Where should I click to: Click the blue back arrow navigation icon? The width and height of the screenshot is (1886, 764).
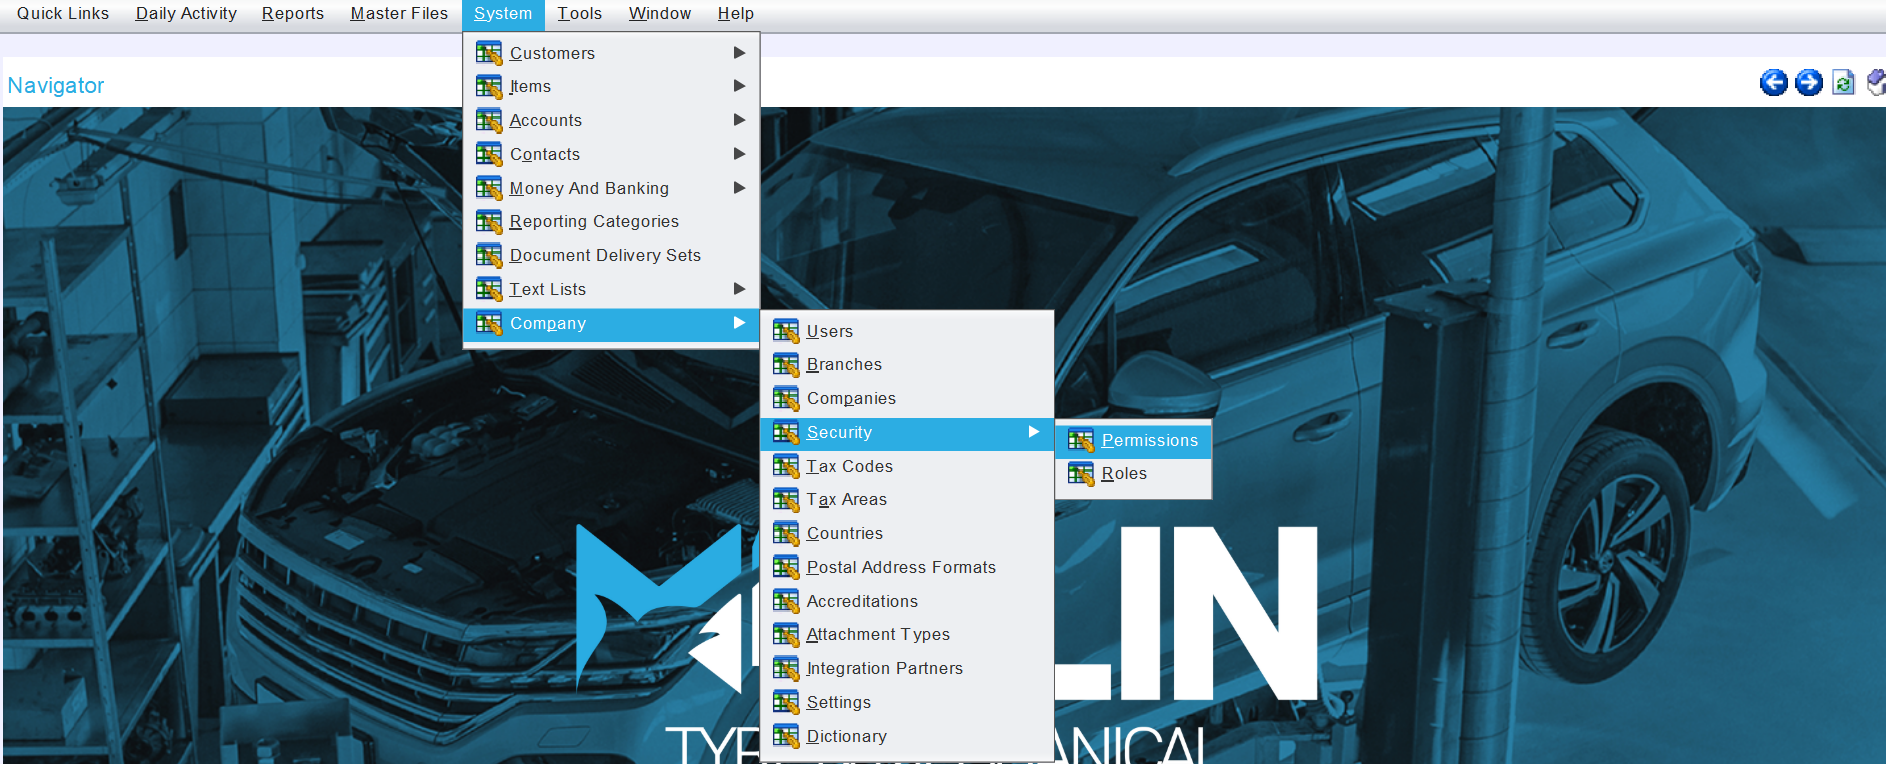1774,83
